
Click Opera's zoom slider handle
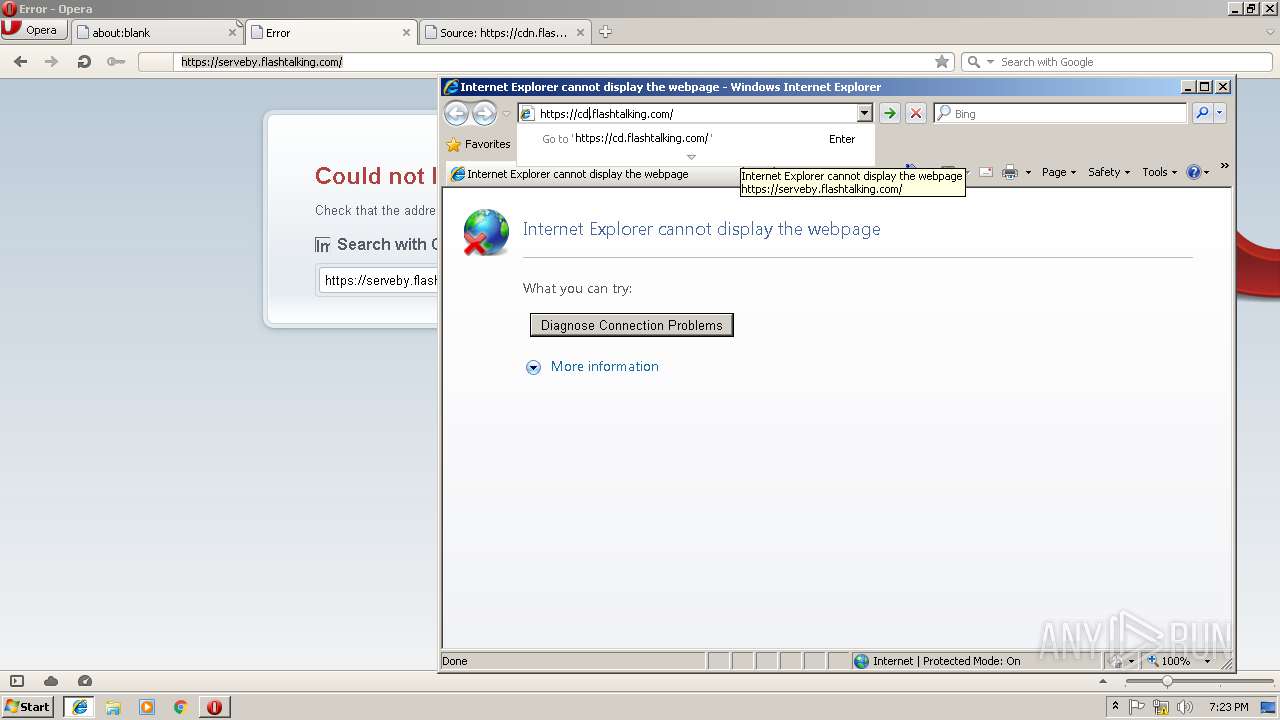[x=1166, y=681]
